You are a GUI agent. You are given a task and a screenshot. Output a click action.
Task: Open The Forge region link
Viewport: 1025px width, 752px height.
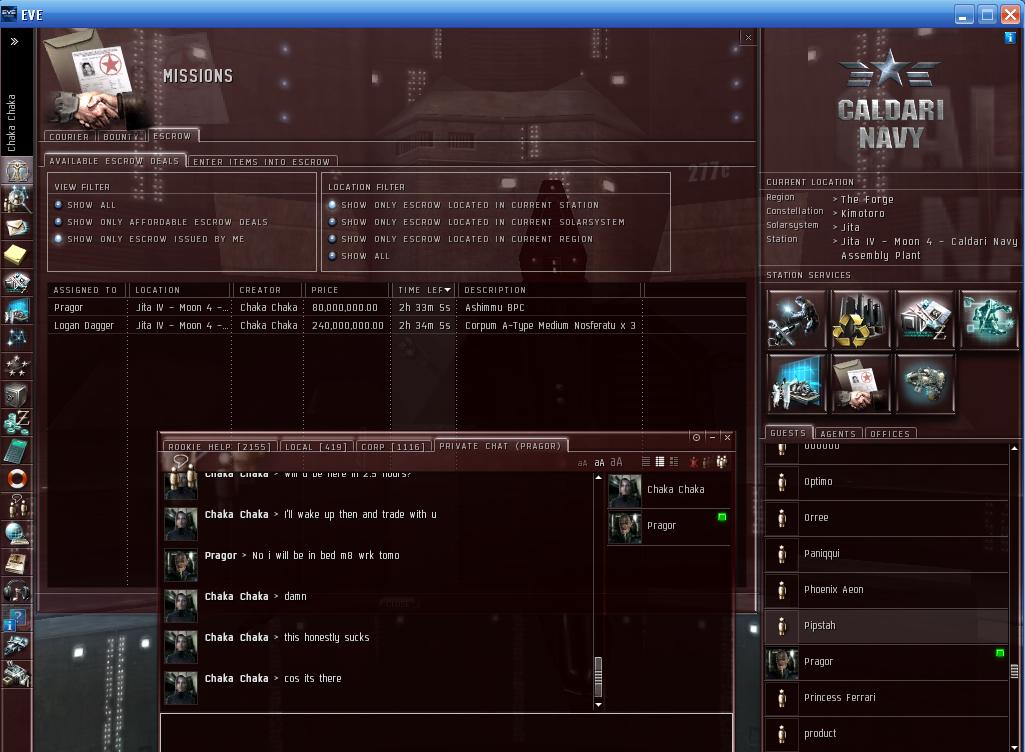click(867, 199)
